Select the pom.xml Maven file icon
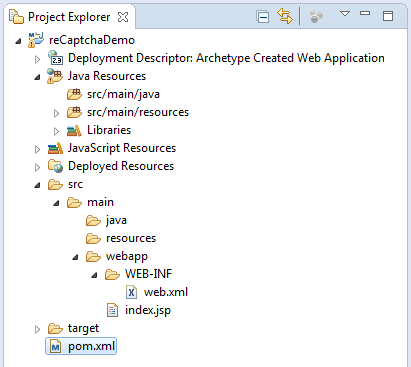 click(x=55, y=347)
